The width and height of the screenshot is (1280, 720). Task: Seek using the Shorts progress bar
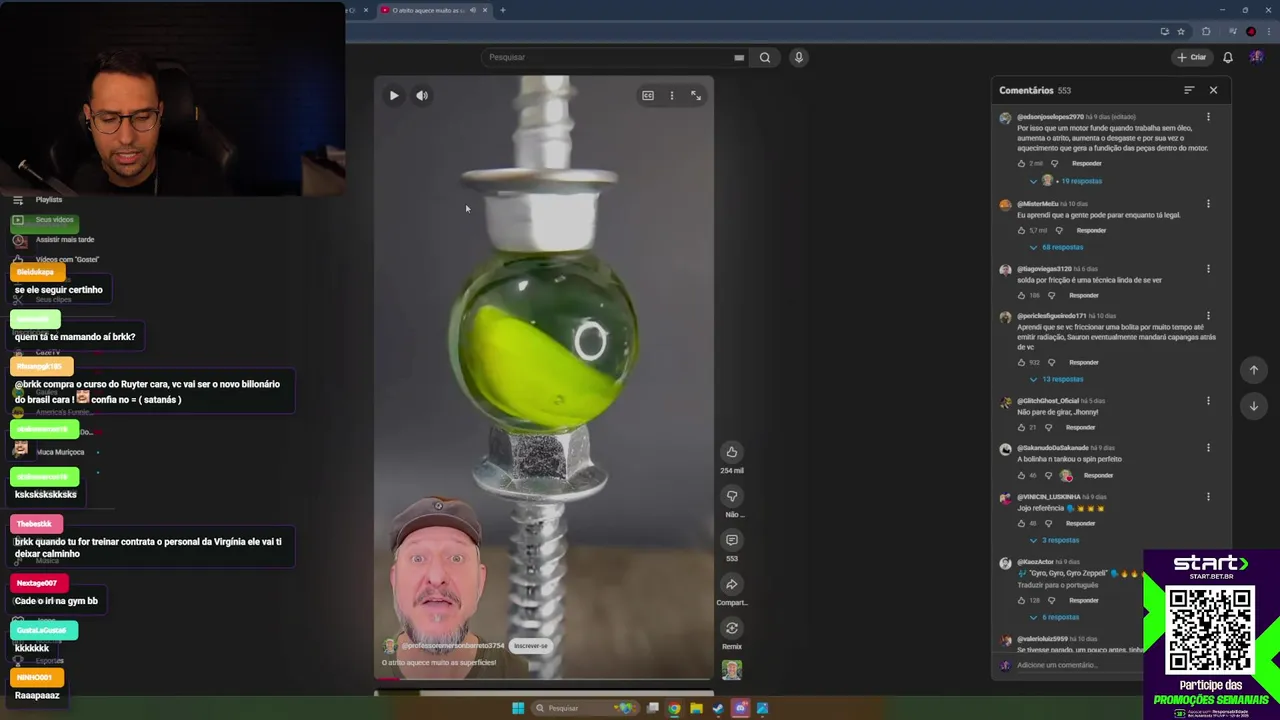[x=544, y=681]
